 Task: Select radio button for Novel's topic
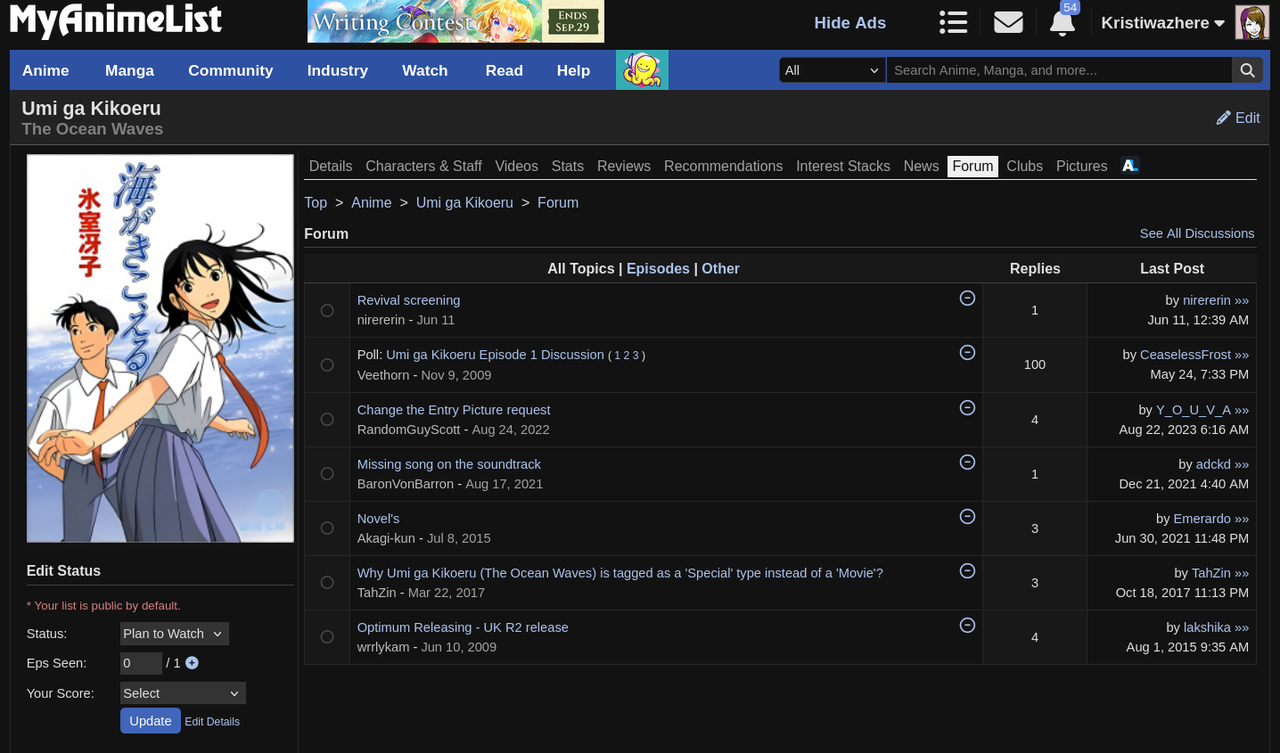327,528
